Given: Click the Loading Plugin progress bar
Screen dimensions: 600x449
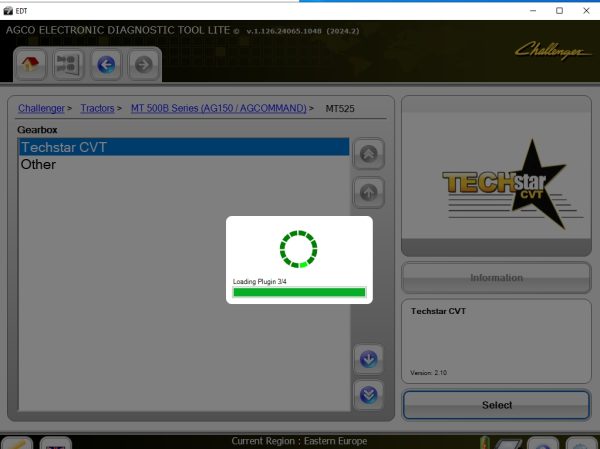Looking at the screenshot, I should point(299,292).
